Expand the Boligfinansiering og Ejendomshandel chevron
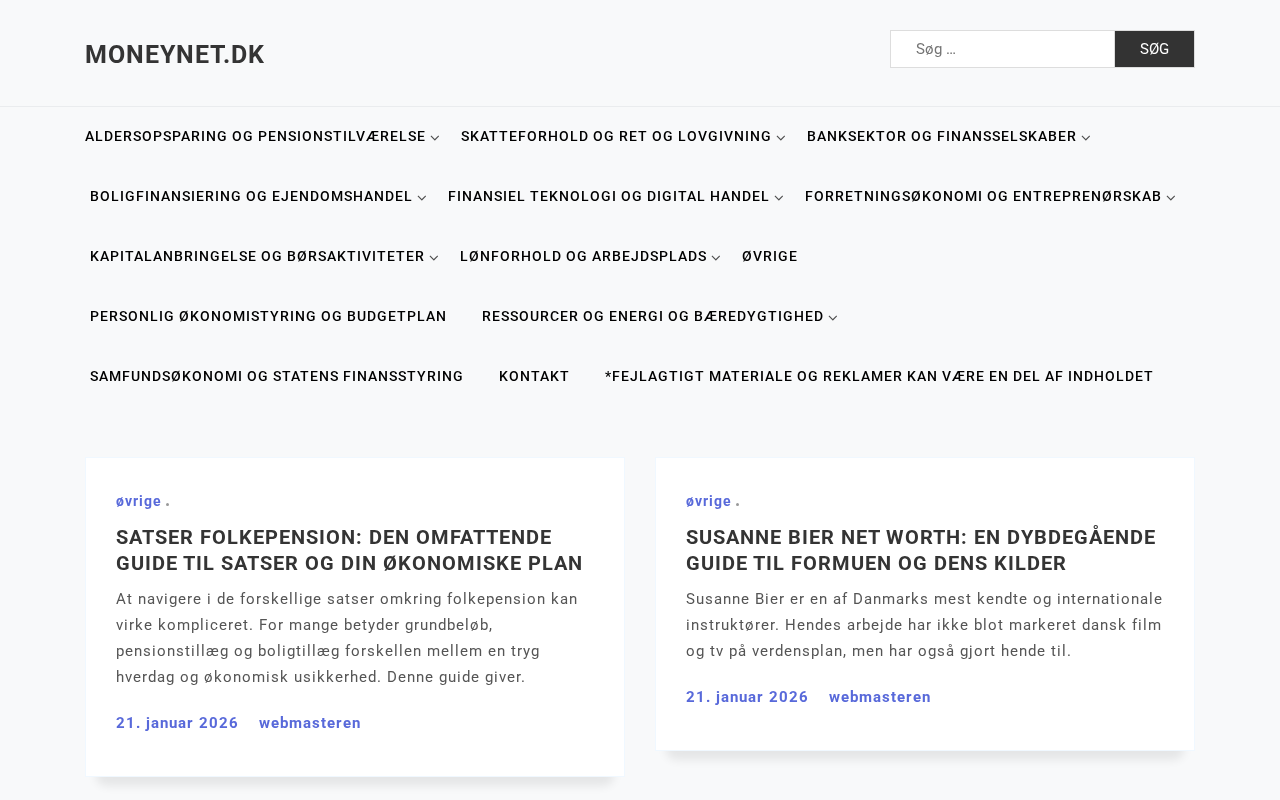 [x=422, y=198]
